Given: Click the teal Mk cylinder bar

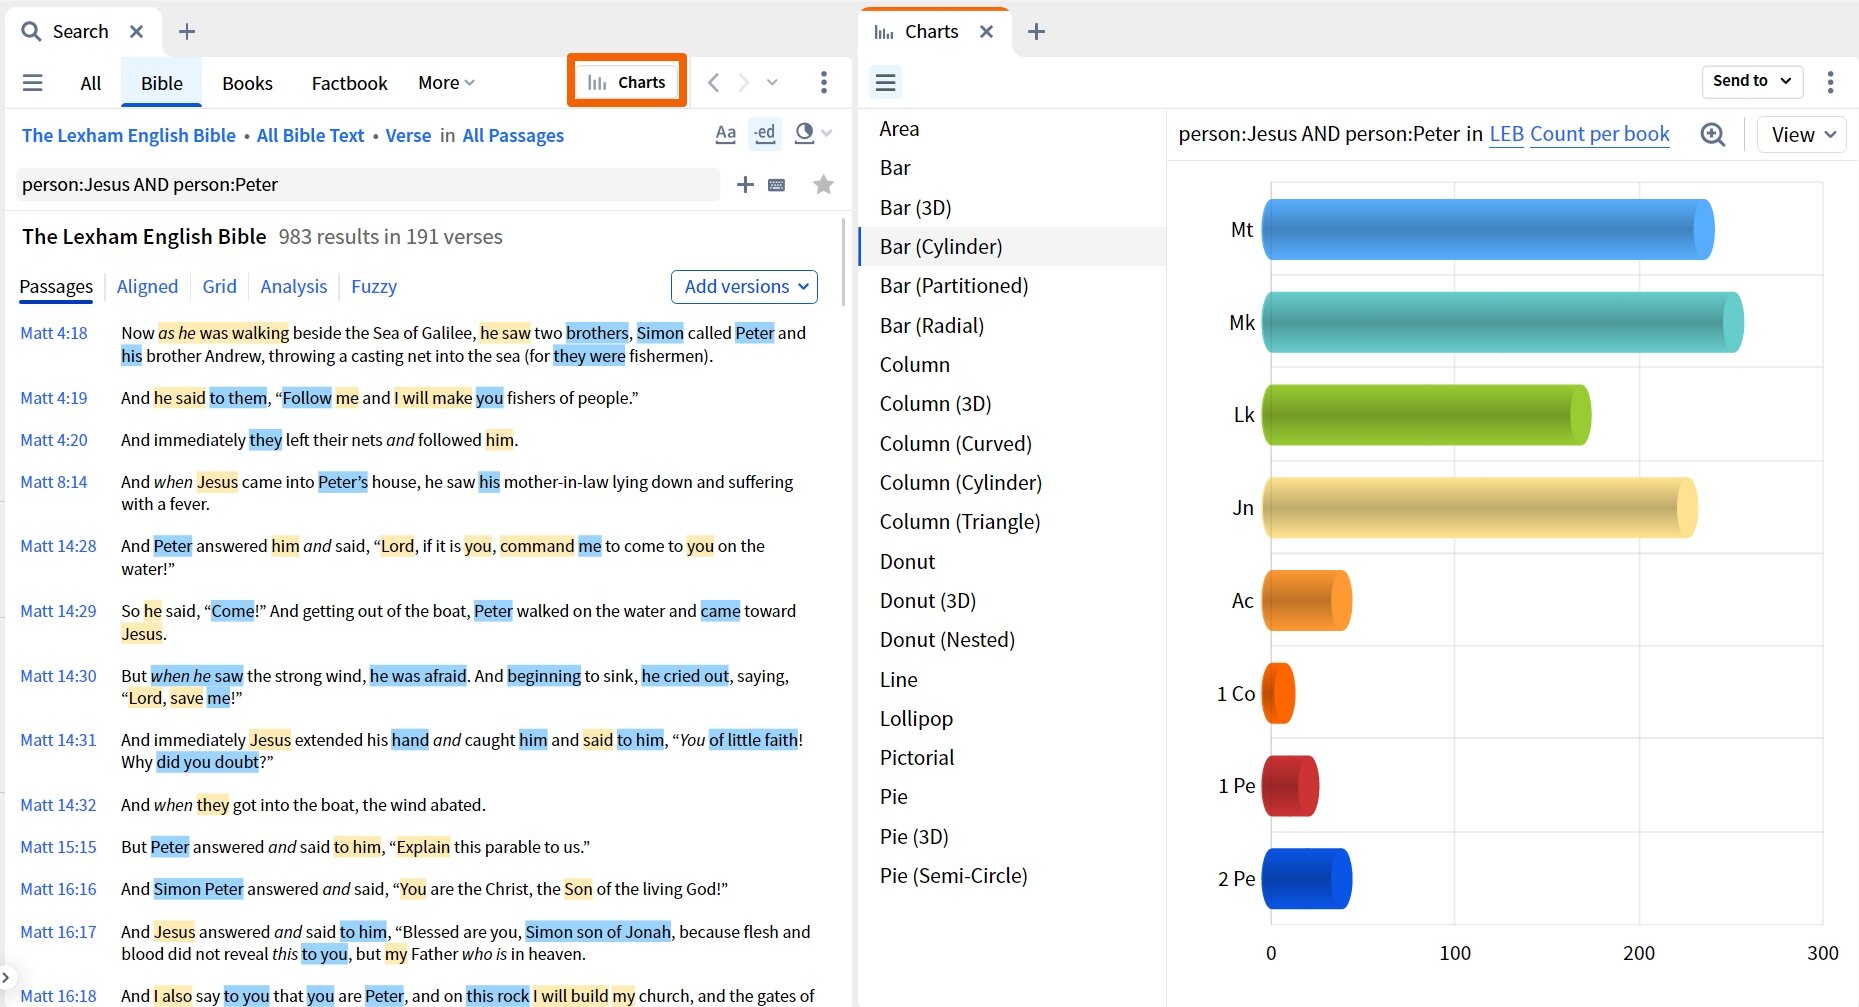Looking at the screenshot, I should 1502,322.
